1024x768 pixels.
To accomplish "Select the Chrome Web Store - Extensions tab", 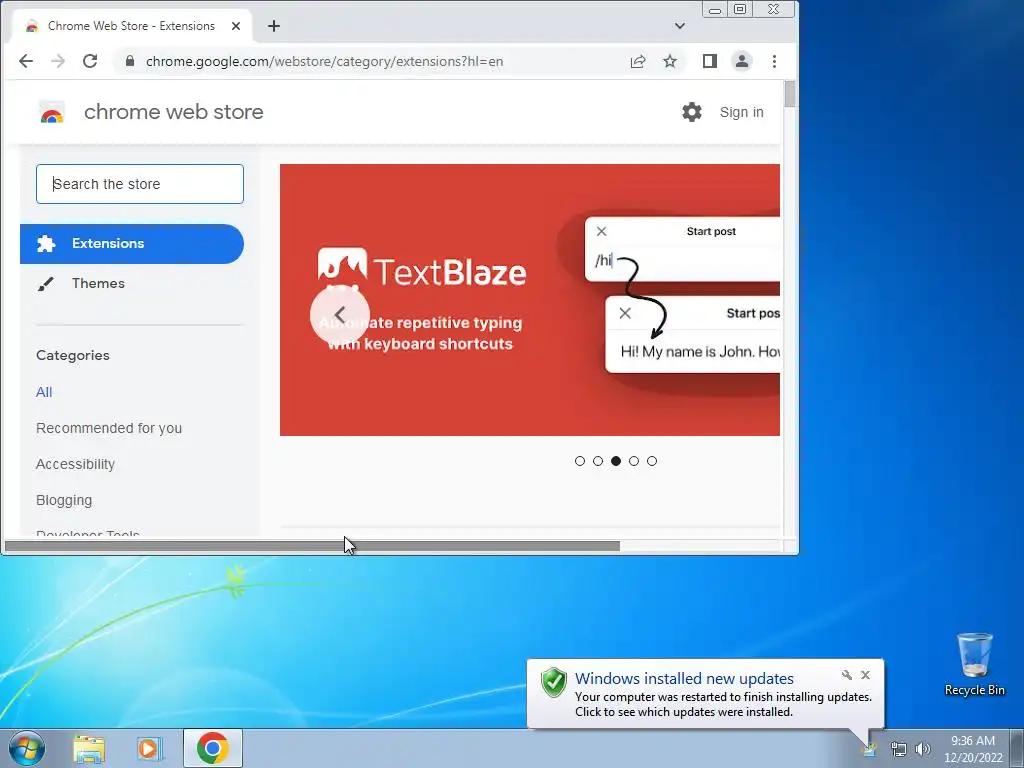I will coord(131,26).
